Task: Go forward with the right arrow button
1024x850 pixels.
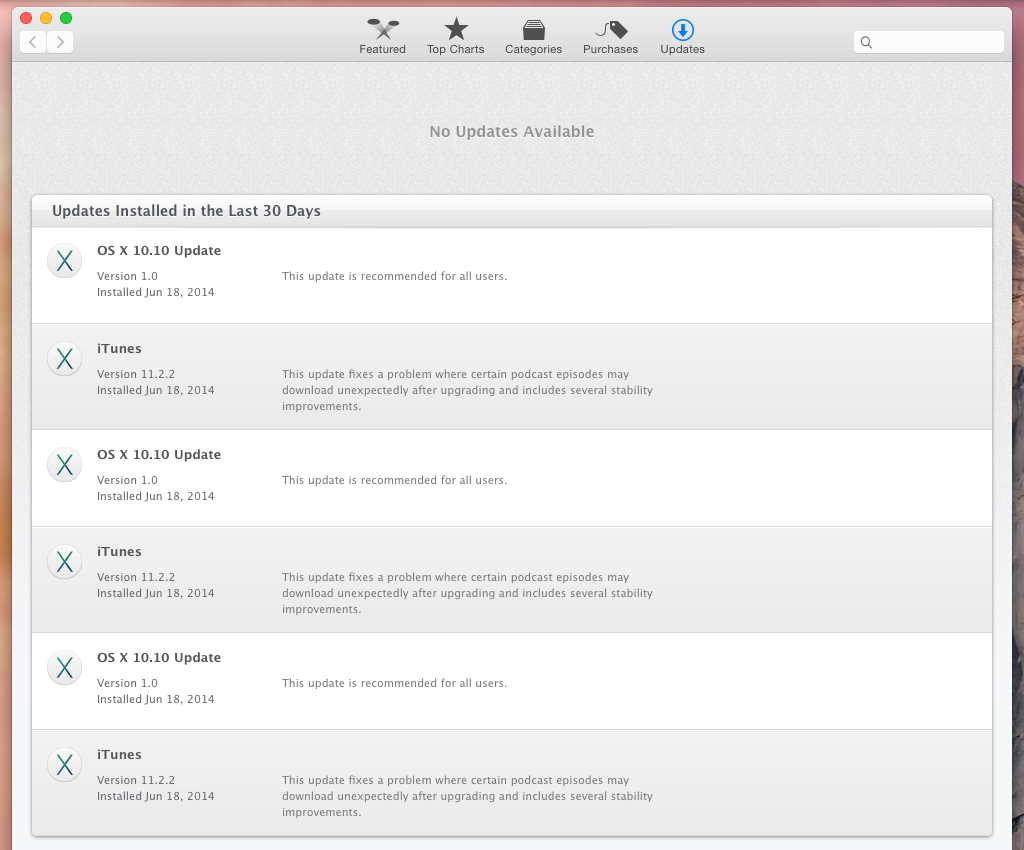Action: tap(60, 42)
